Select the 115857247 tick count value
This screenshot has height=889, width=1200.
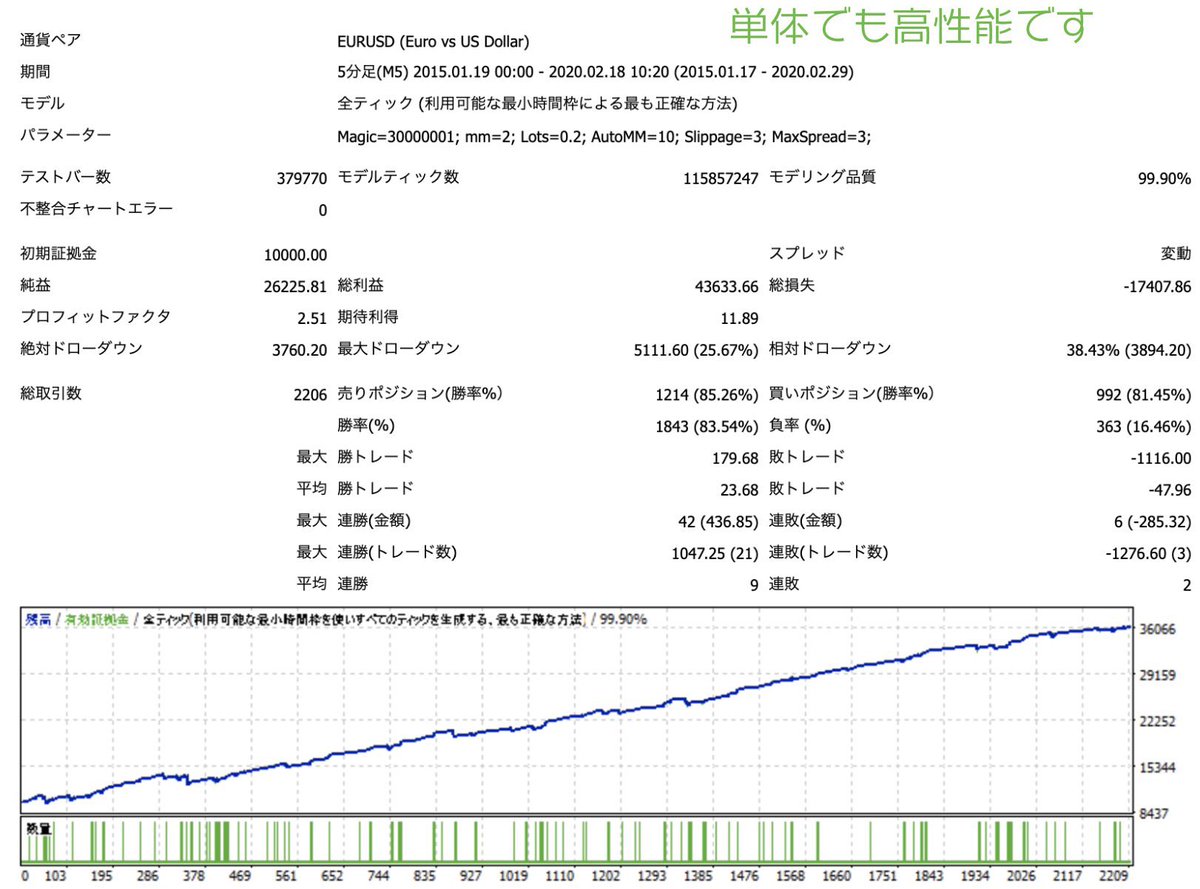[720, 179]
